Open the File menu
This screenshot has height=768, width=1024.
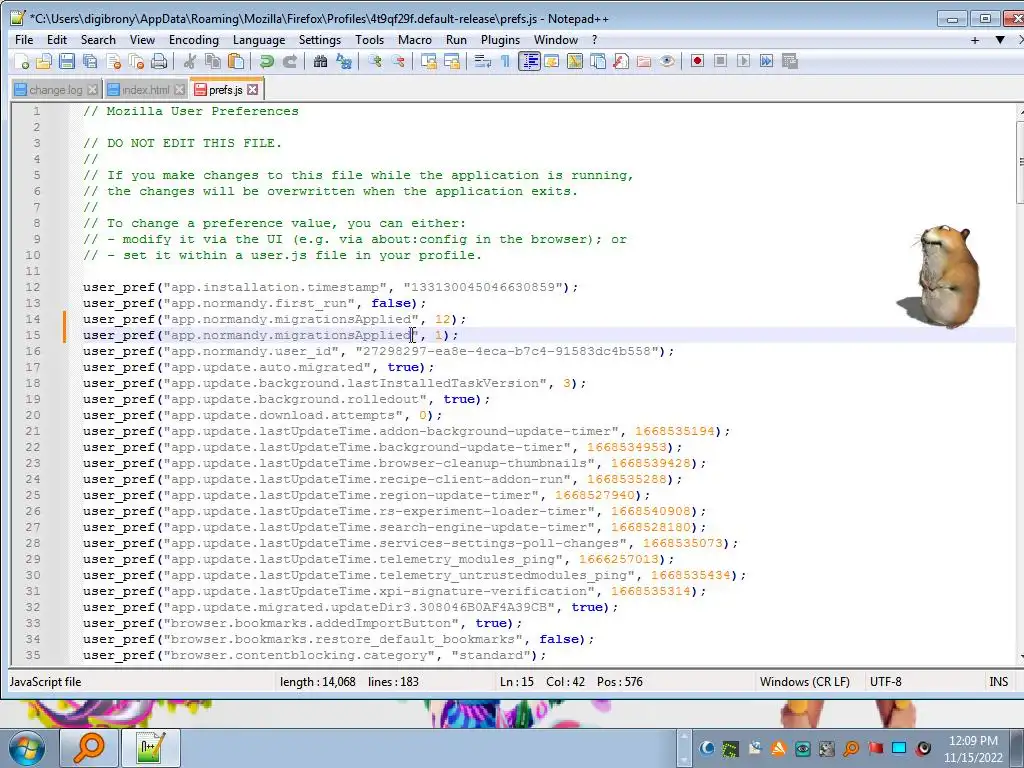(x=24, y=40)
